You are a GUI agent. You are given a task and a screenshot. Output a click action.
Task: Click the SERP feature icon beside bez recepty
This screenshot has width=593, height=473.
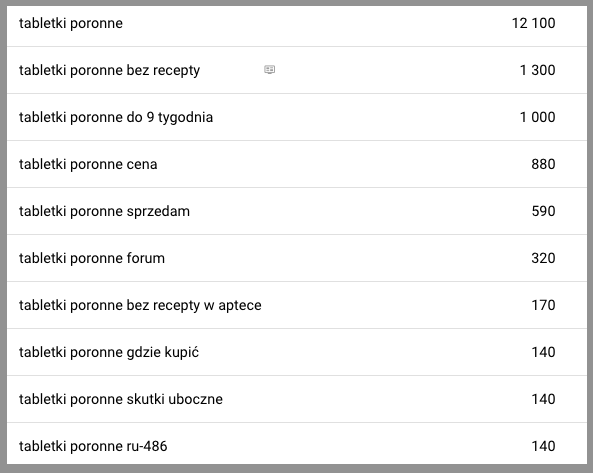coord(270,70)
